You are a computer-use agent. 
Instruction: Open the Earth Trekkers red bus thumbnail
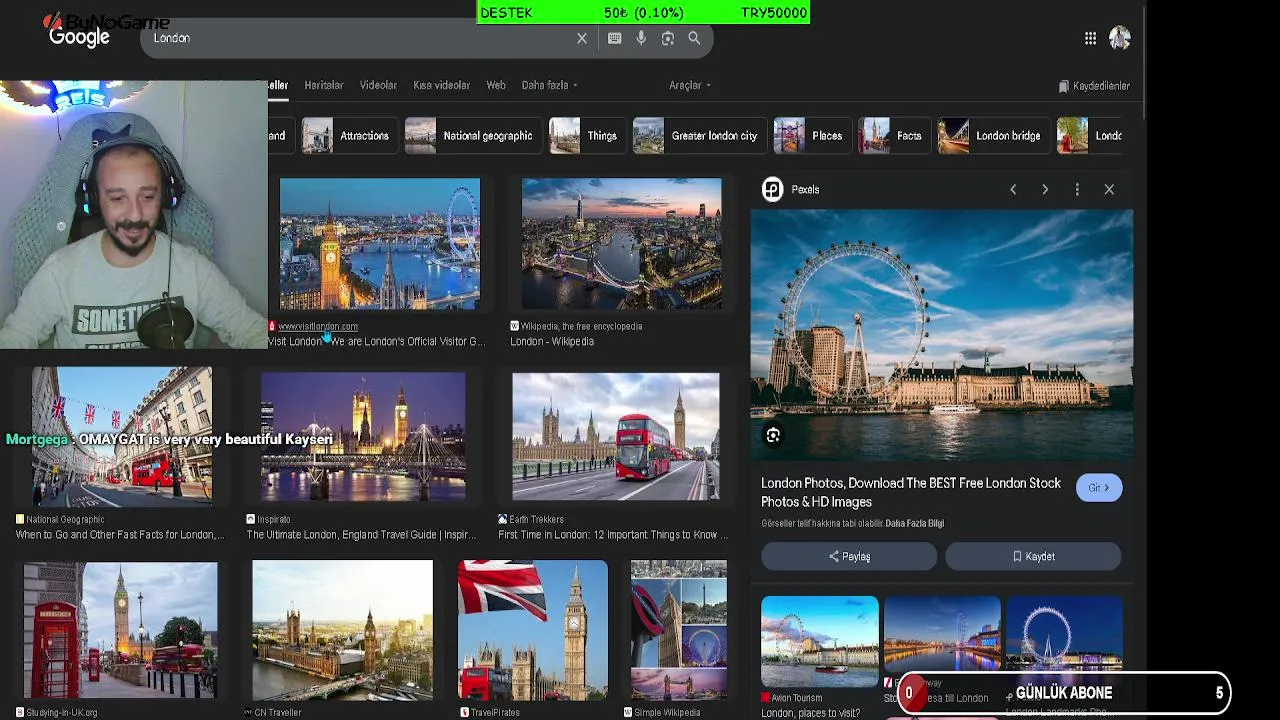pyautogui.click(x=615, y=436)
